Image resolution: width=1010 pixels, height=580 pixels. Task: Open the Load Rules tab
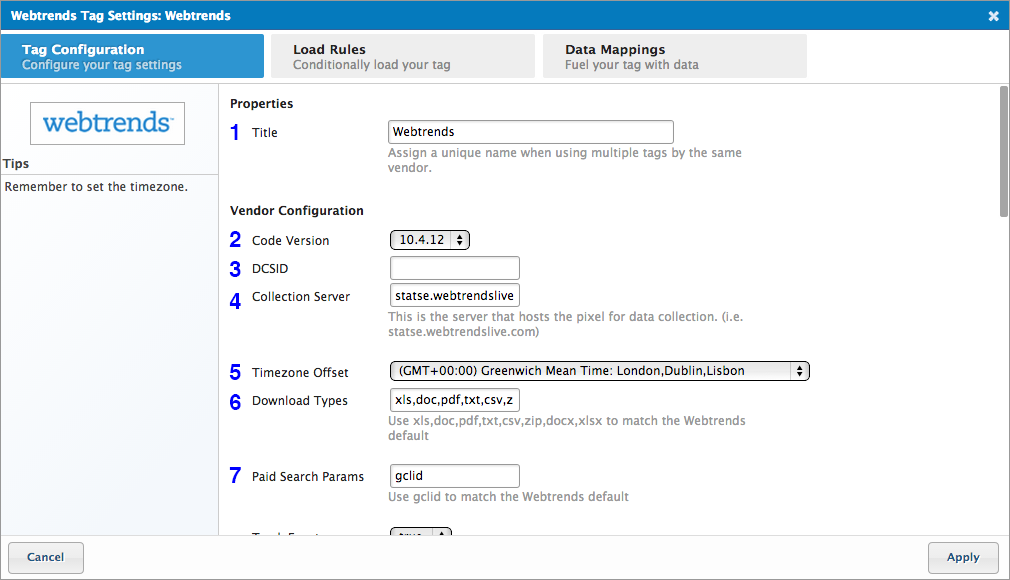[403, 57]
